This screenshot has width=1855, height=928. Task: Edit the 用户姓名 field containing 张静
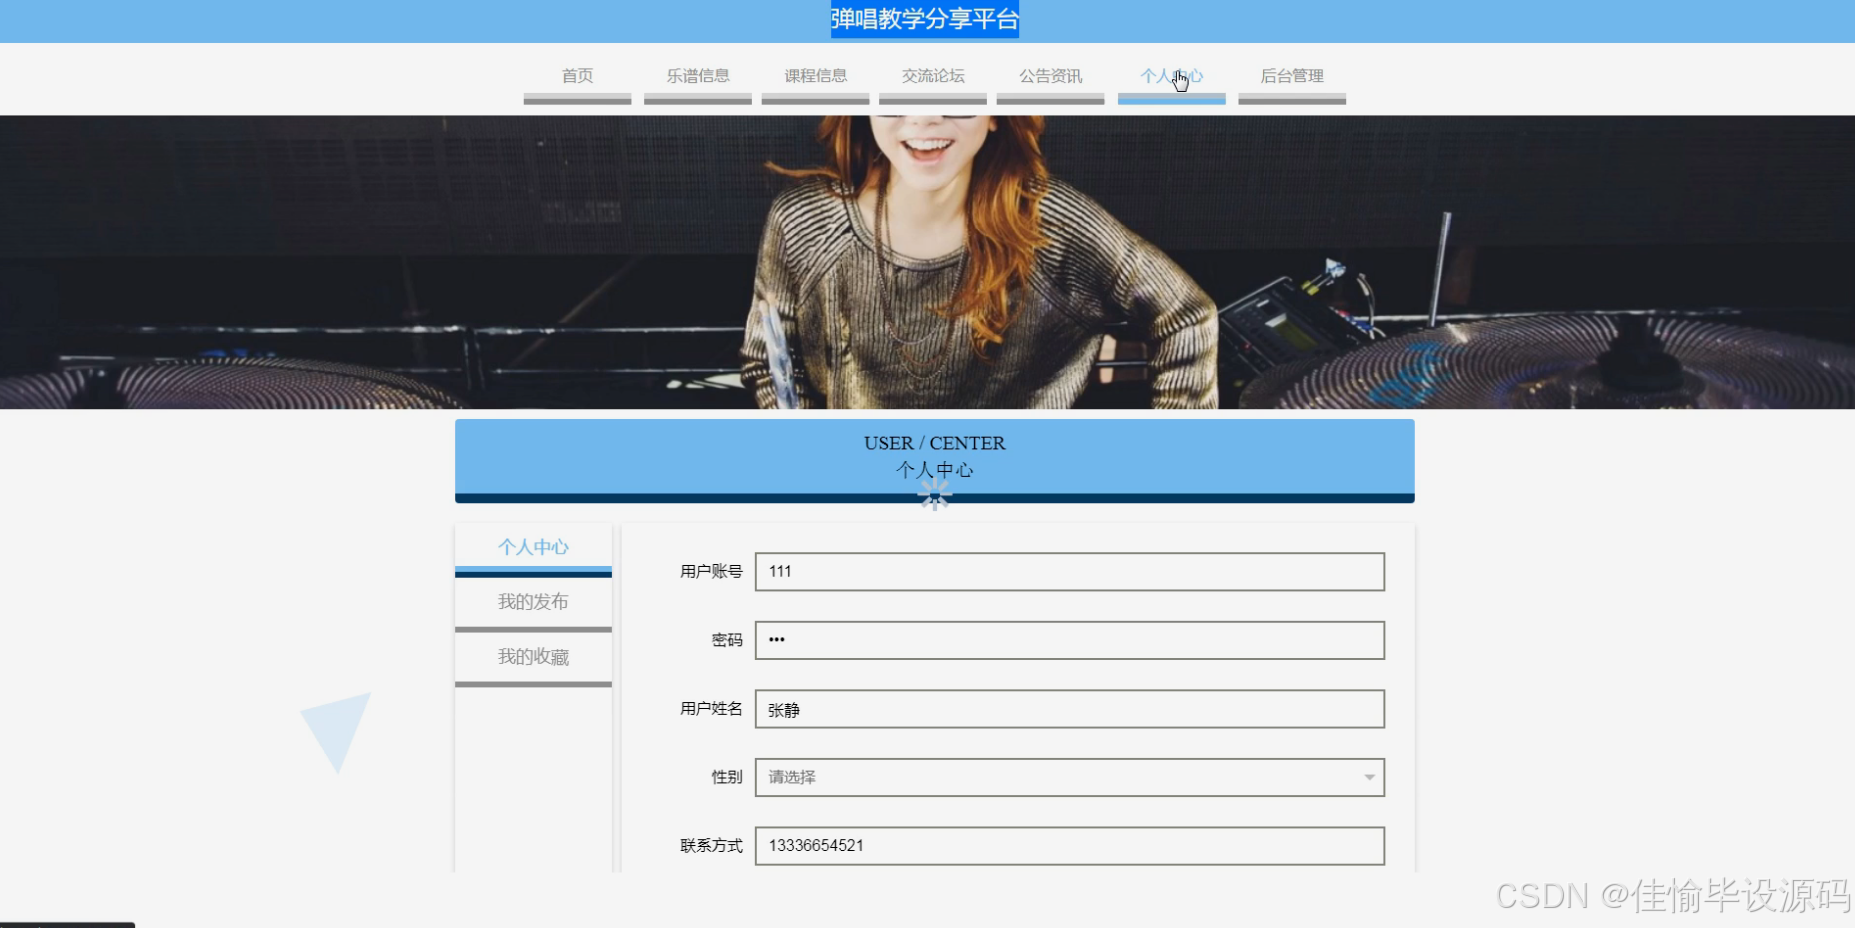click(1069, 709)
